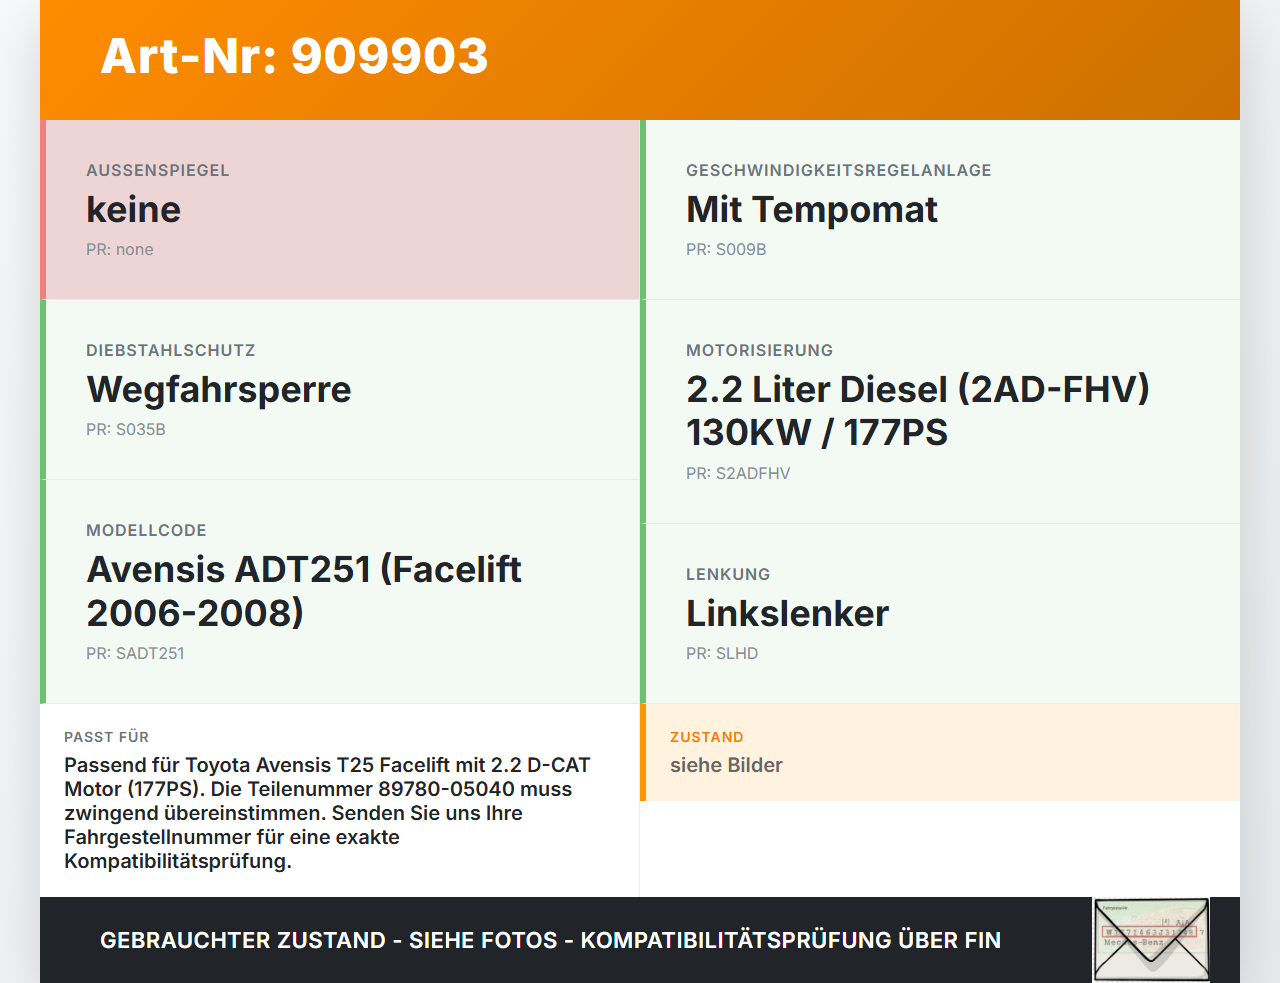Select the 'Wegfahrsperre' value
This screenshot has width=1280, height=983.
click(219, 390)
